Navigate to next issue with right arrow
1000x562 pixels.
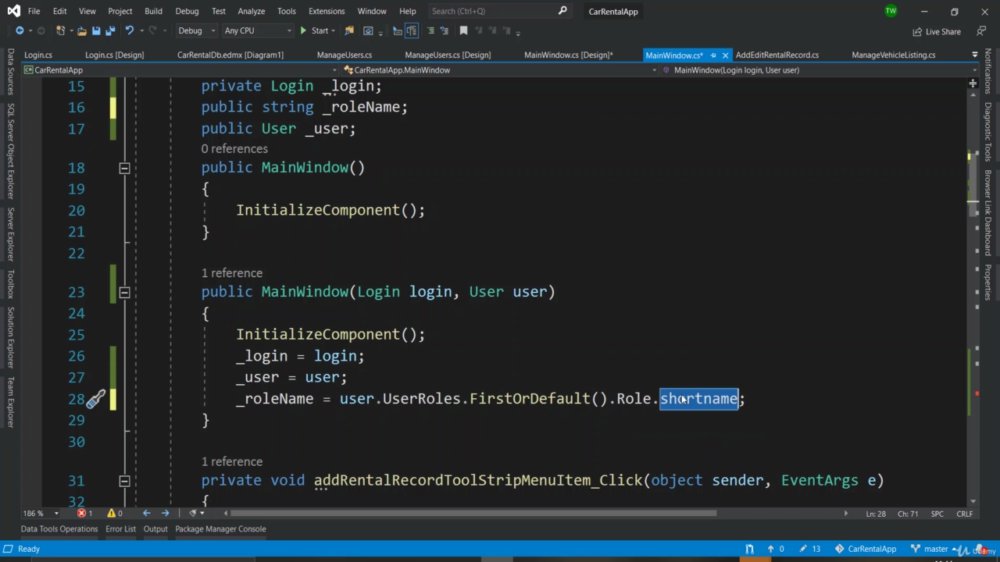tap(165, 513)
